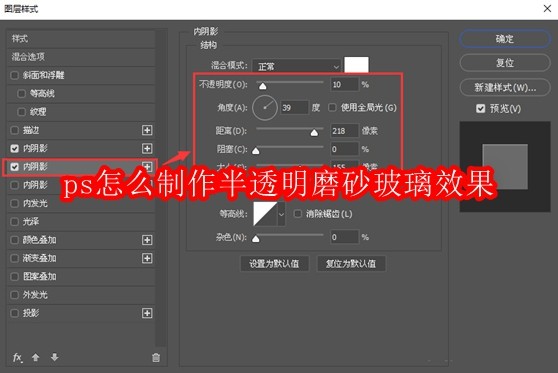Uncheck the highlighted 内阴影 row checkbox
Viewport: 558px width, 373px height.
pyautogui.click(x=15, y=167)
